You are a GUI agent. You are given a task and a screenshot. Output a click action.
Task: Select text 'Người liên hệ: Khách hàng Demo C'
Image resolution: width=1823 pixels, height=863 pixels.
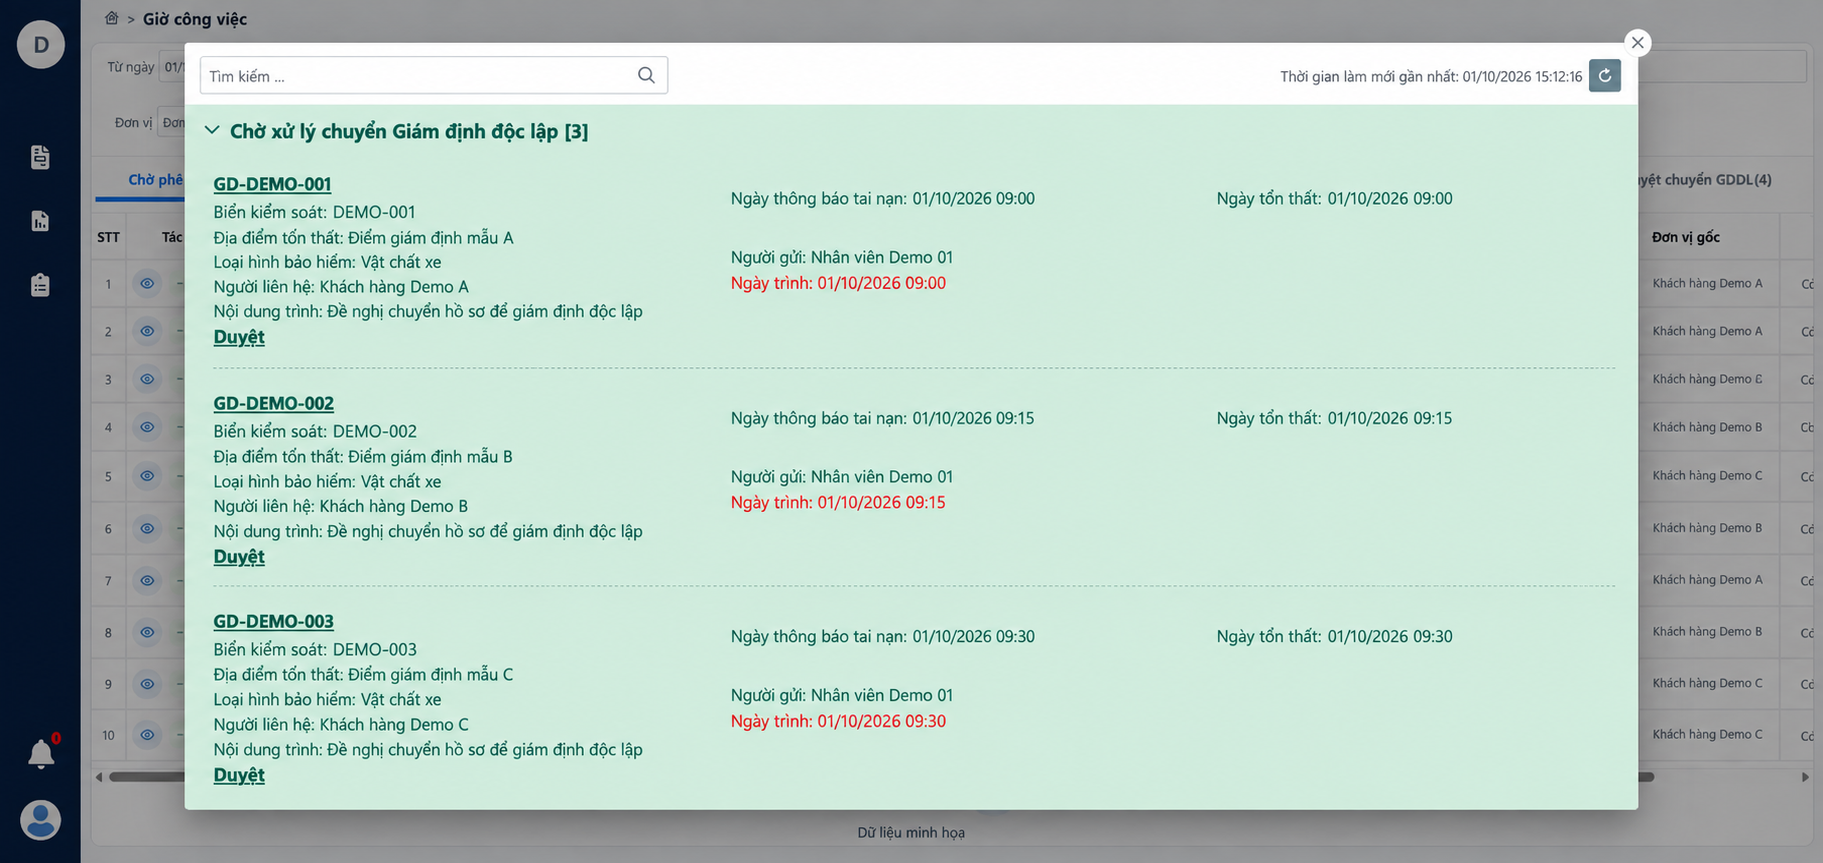point(341,725)
